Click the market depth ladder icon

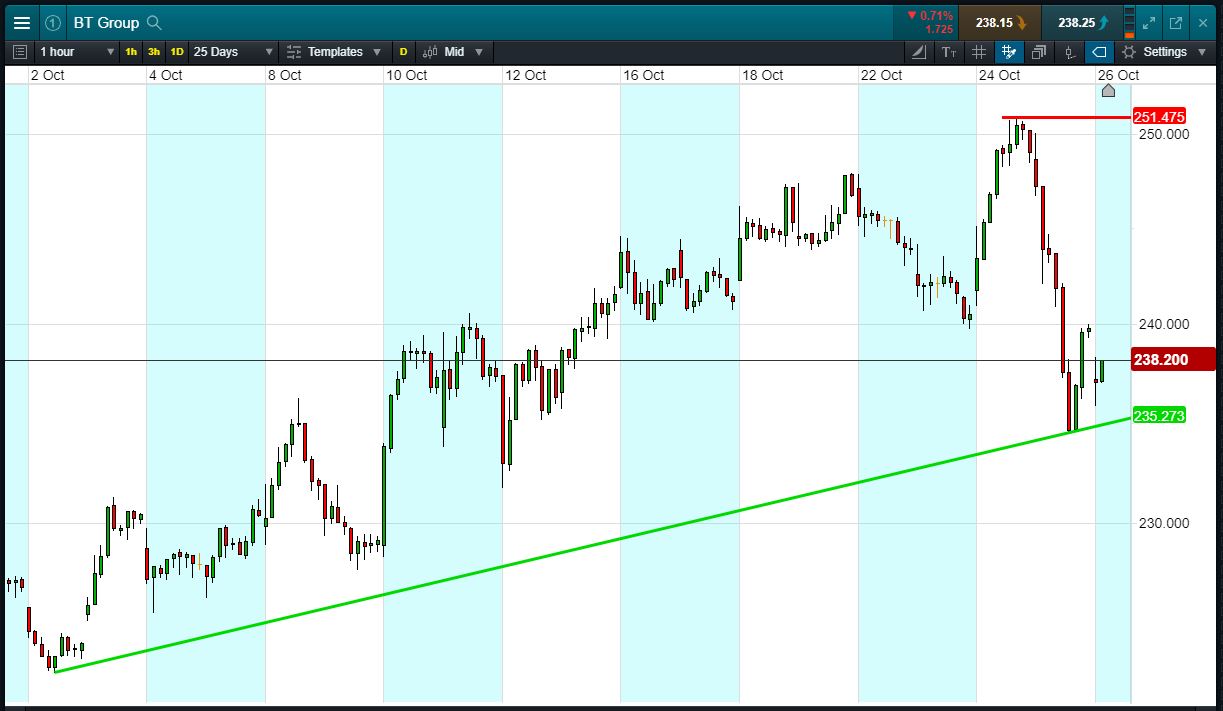1130,22
